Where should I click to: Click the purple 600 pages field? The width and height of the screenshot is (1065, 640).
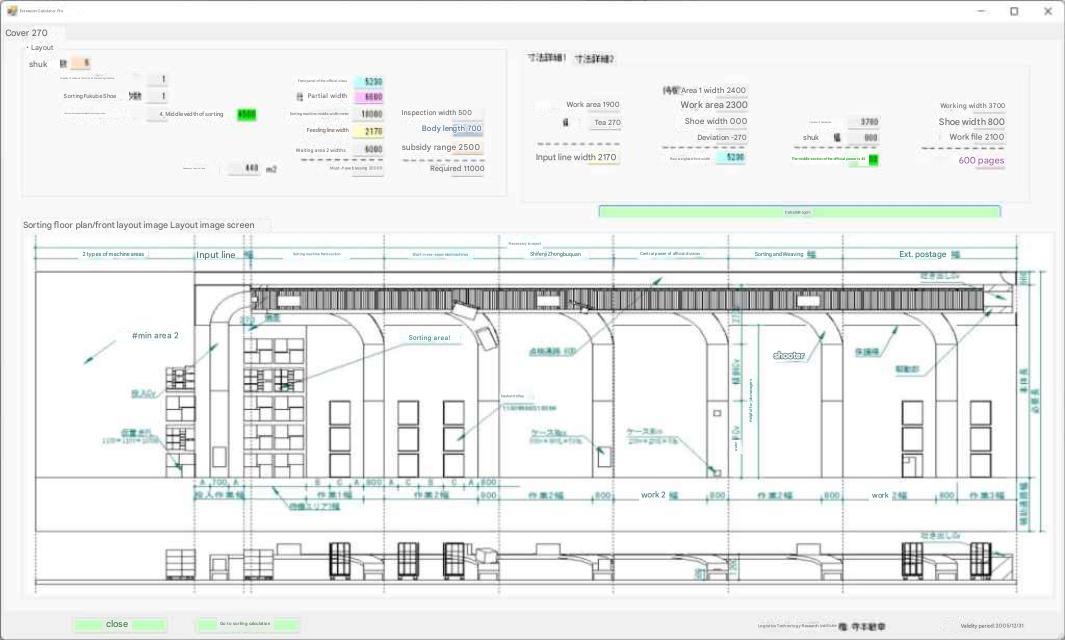tap(981, 161)
